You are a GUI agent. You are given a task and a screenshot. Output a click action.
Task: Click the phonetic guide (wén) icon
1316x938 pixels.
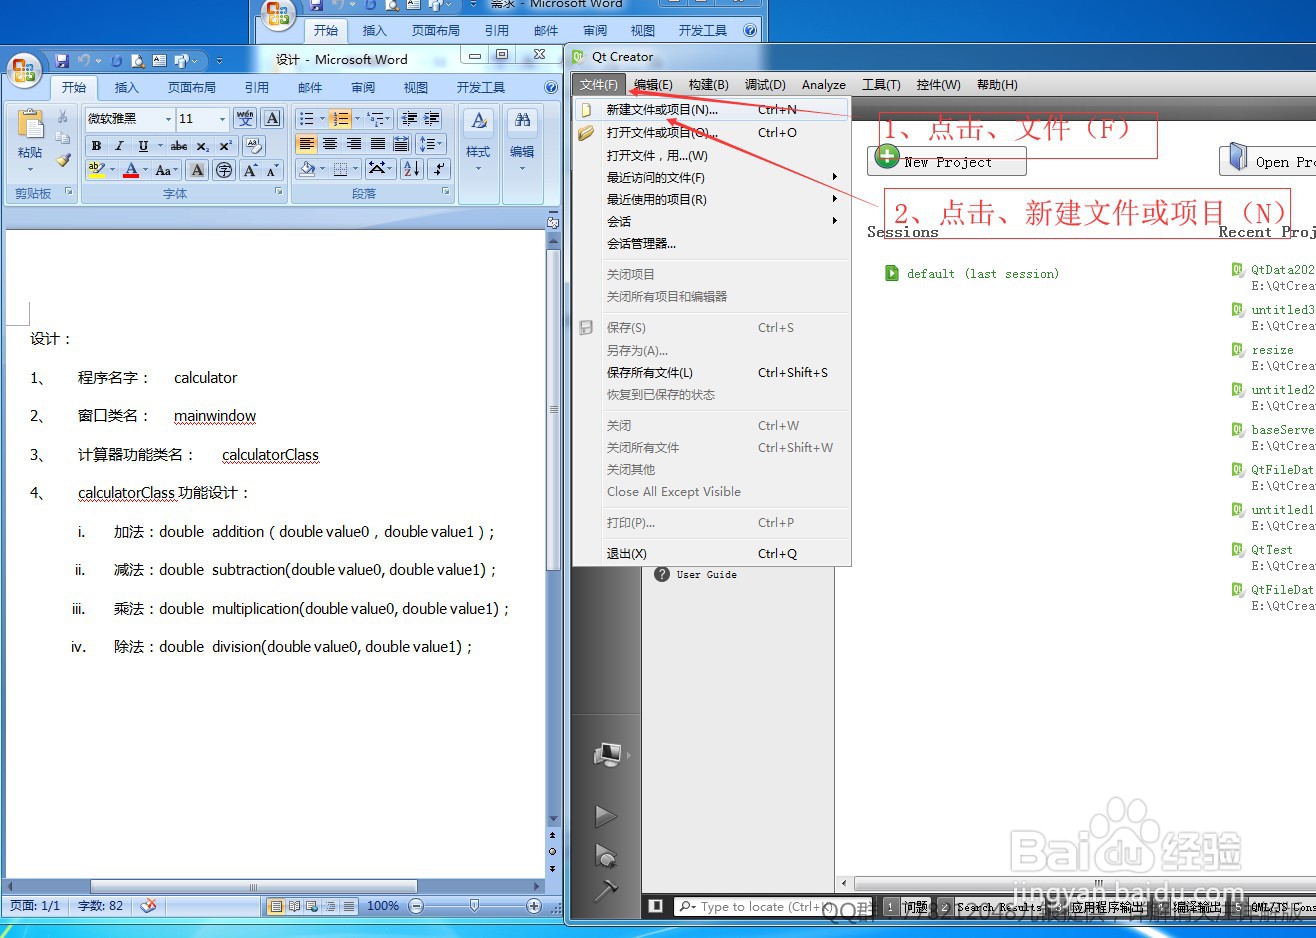pyautogui.click(x=245, y=118)
